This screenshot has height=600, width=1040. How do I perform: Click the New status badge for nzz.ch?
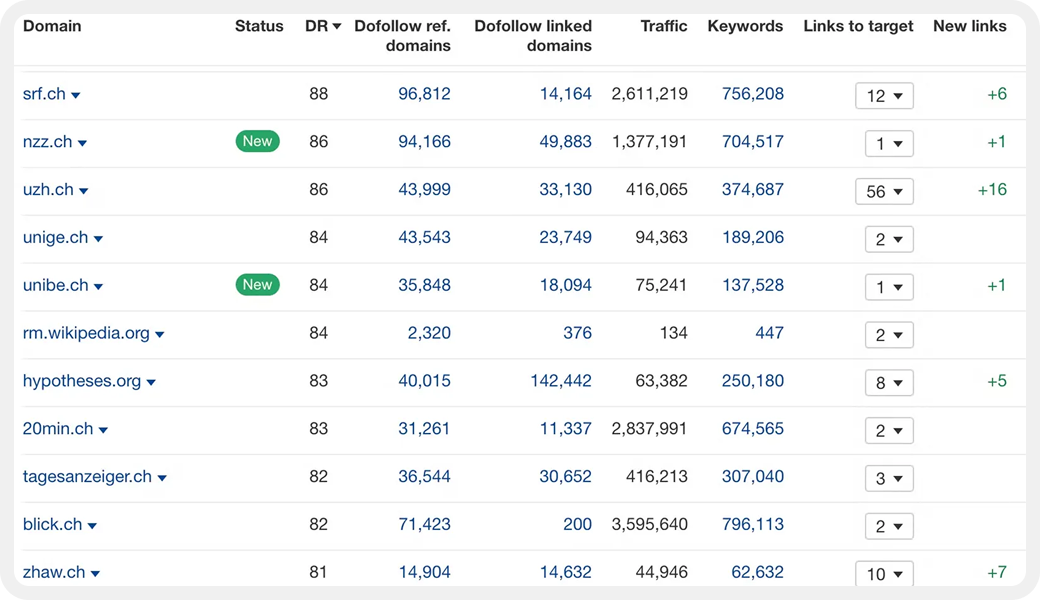pos(257,141)
